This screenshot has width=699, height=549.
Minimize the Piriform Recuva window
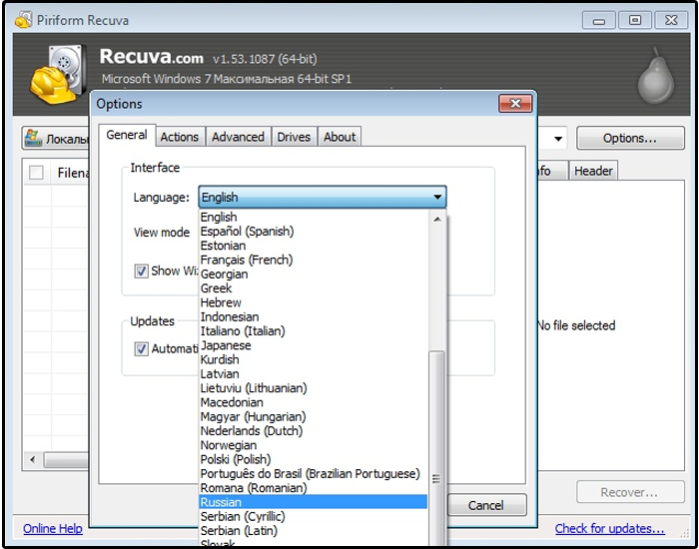click(599, 20)
